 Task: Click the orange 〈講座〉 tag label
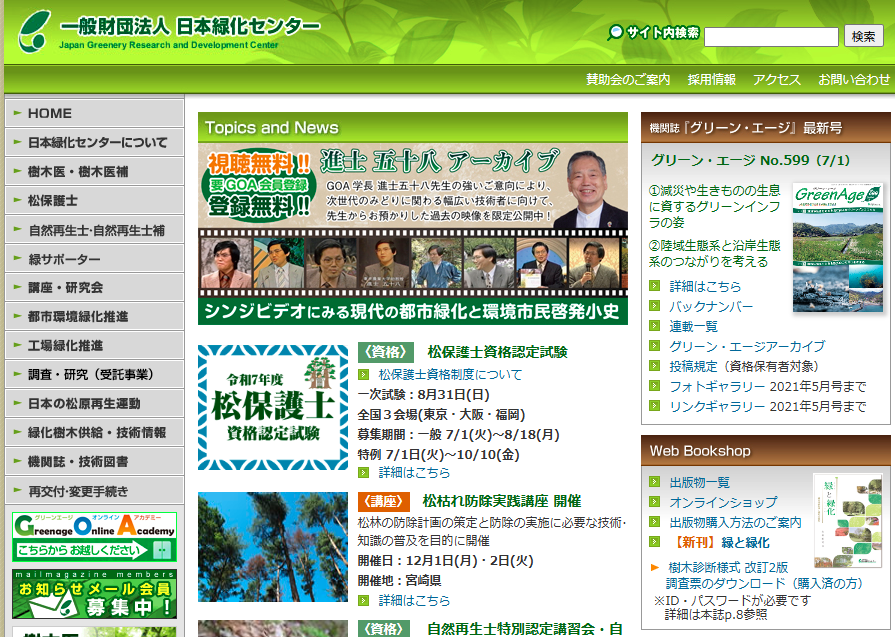click(384, 501)
